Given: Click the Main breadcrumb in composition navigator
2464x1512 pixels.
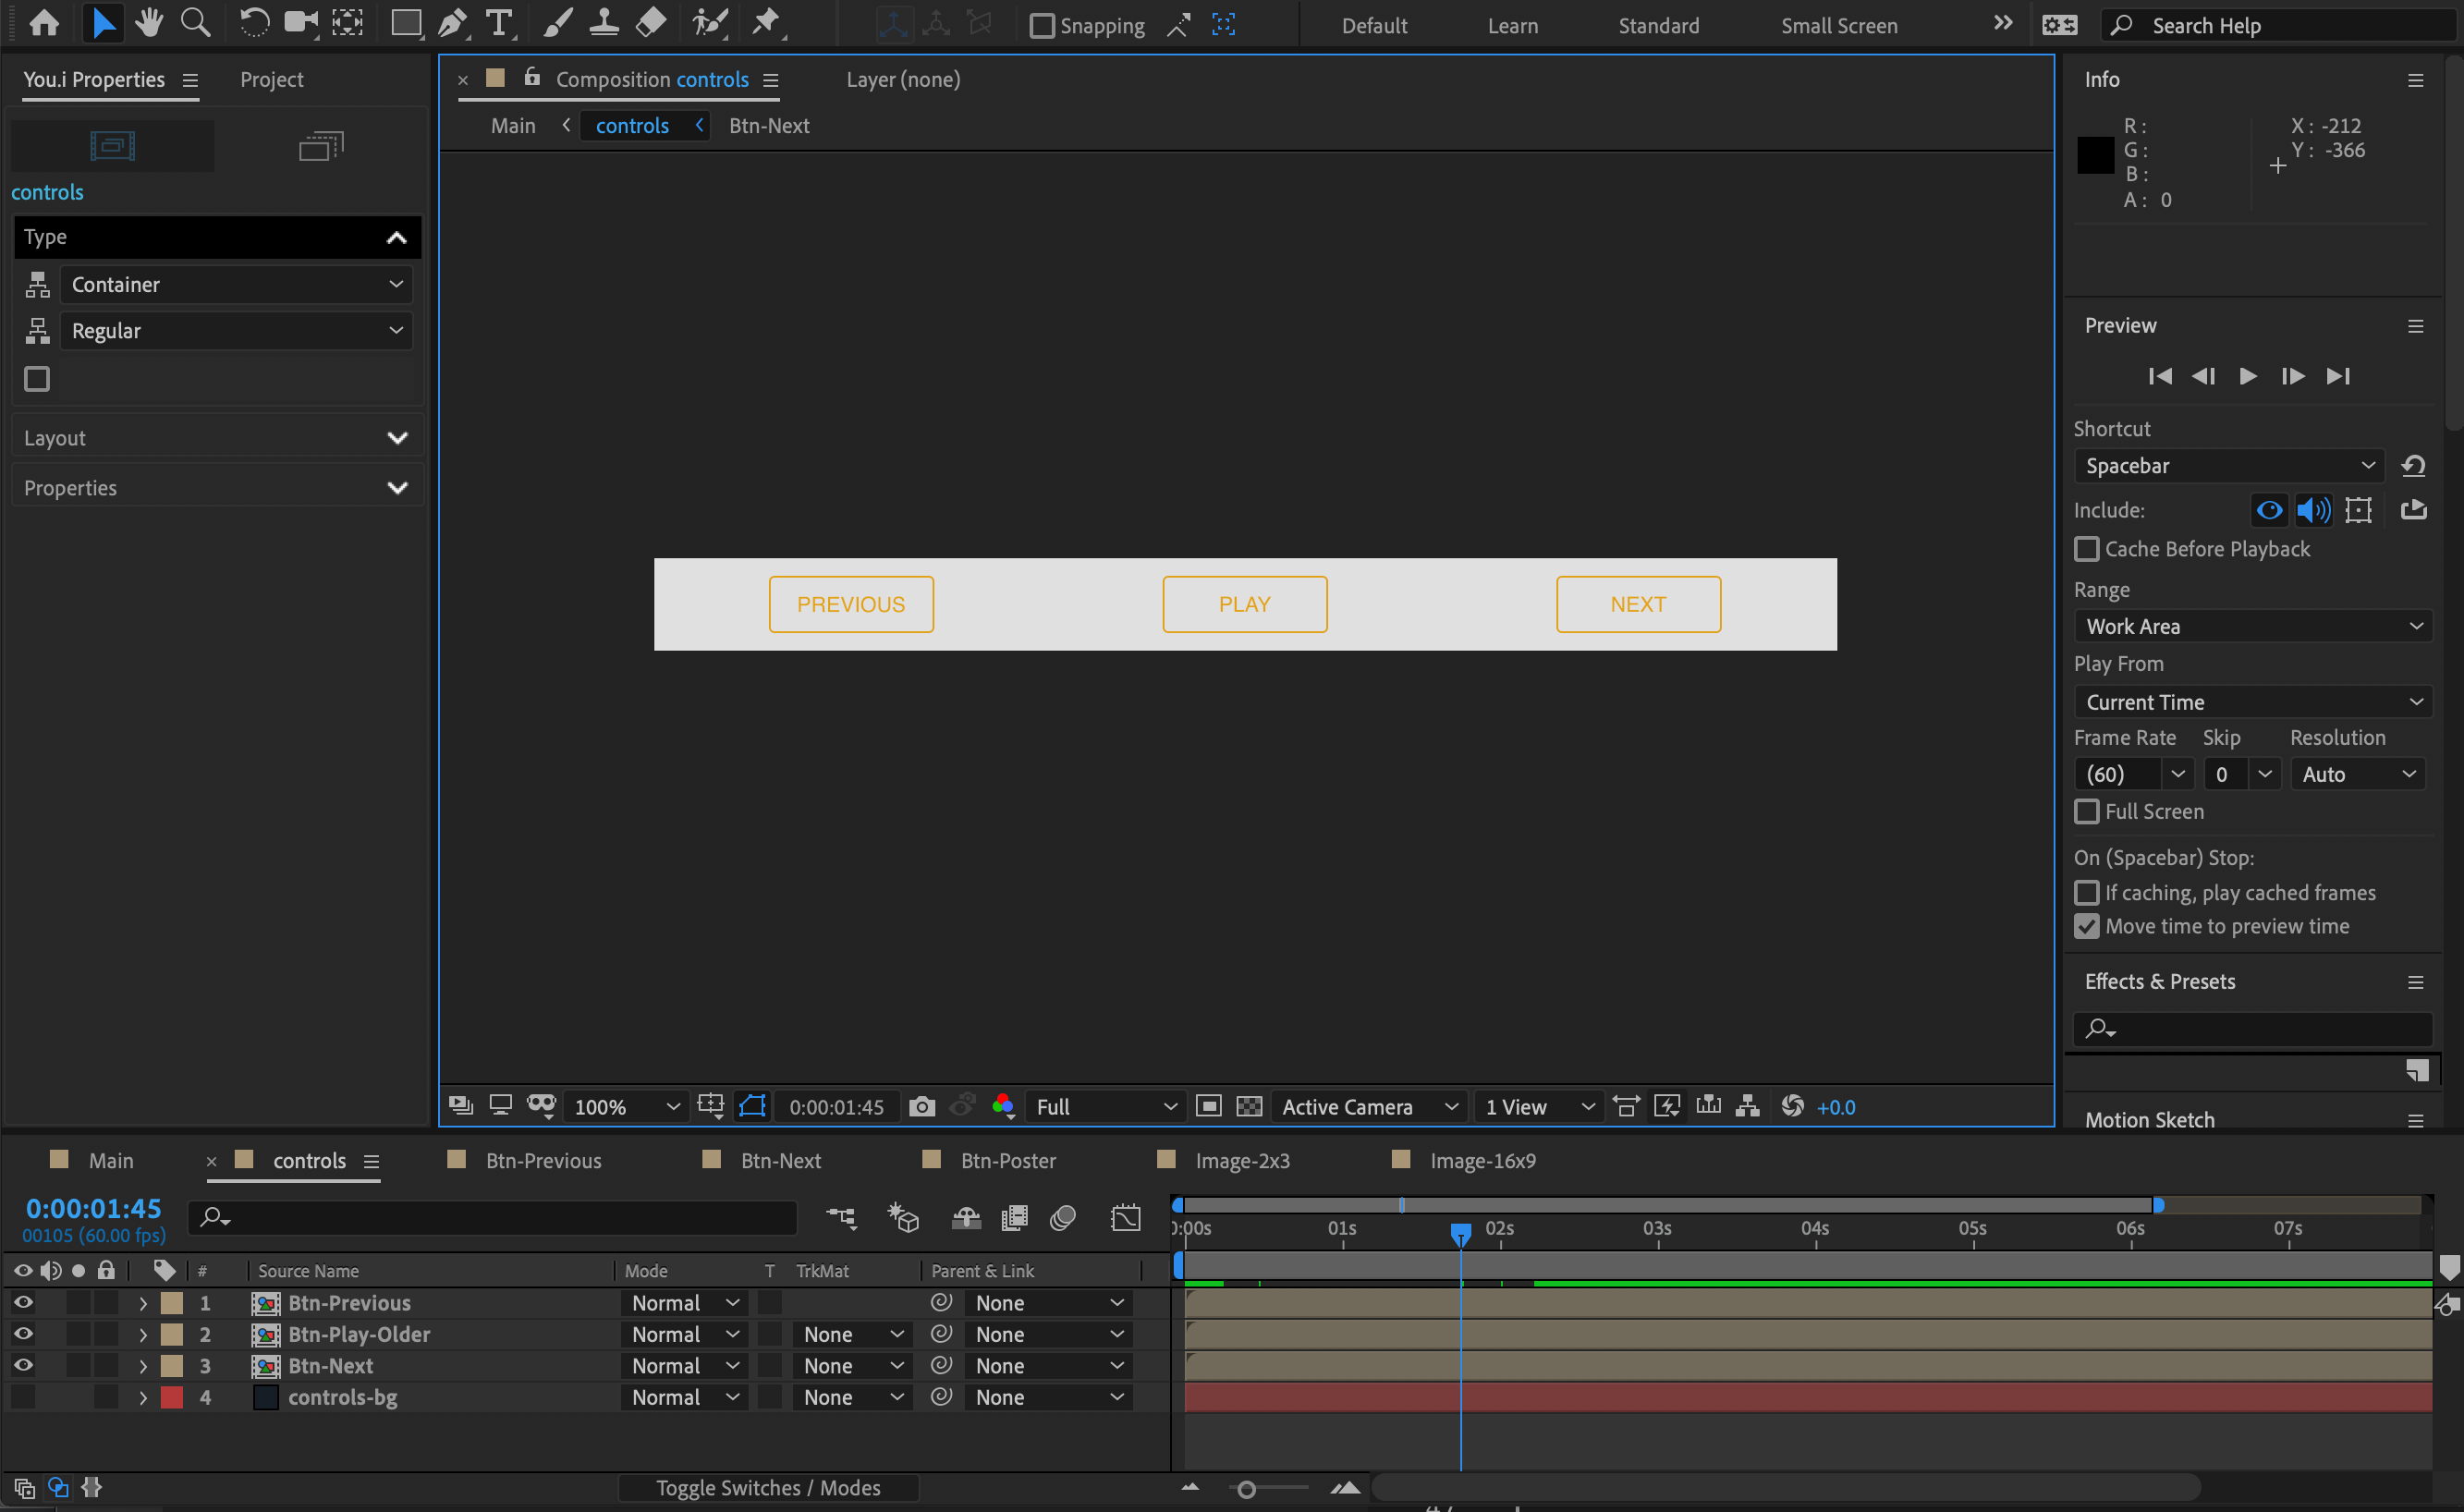Looking at the screenshot, I should [x=513, y=126].
